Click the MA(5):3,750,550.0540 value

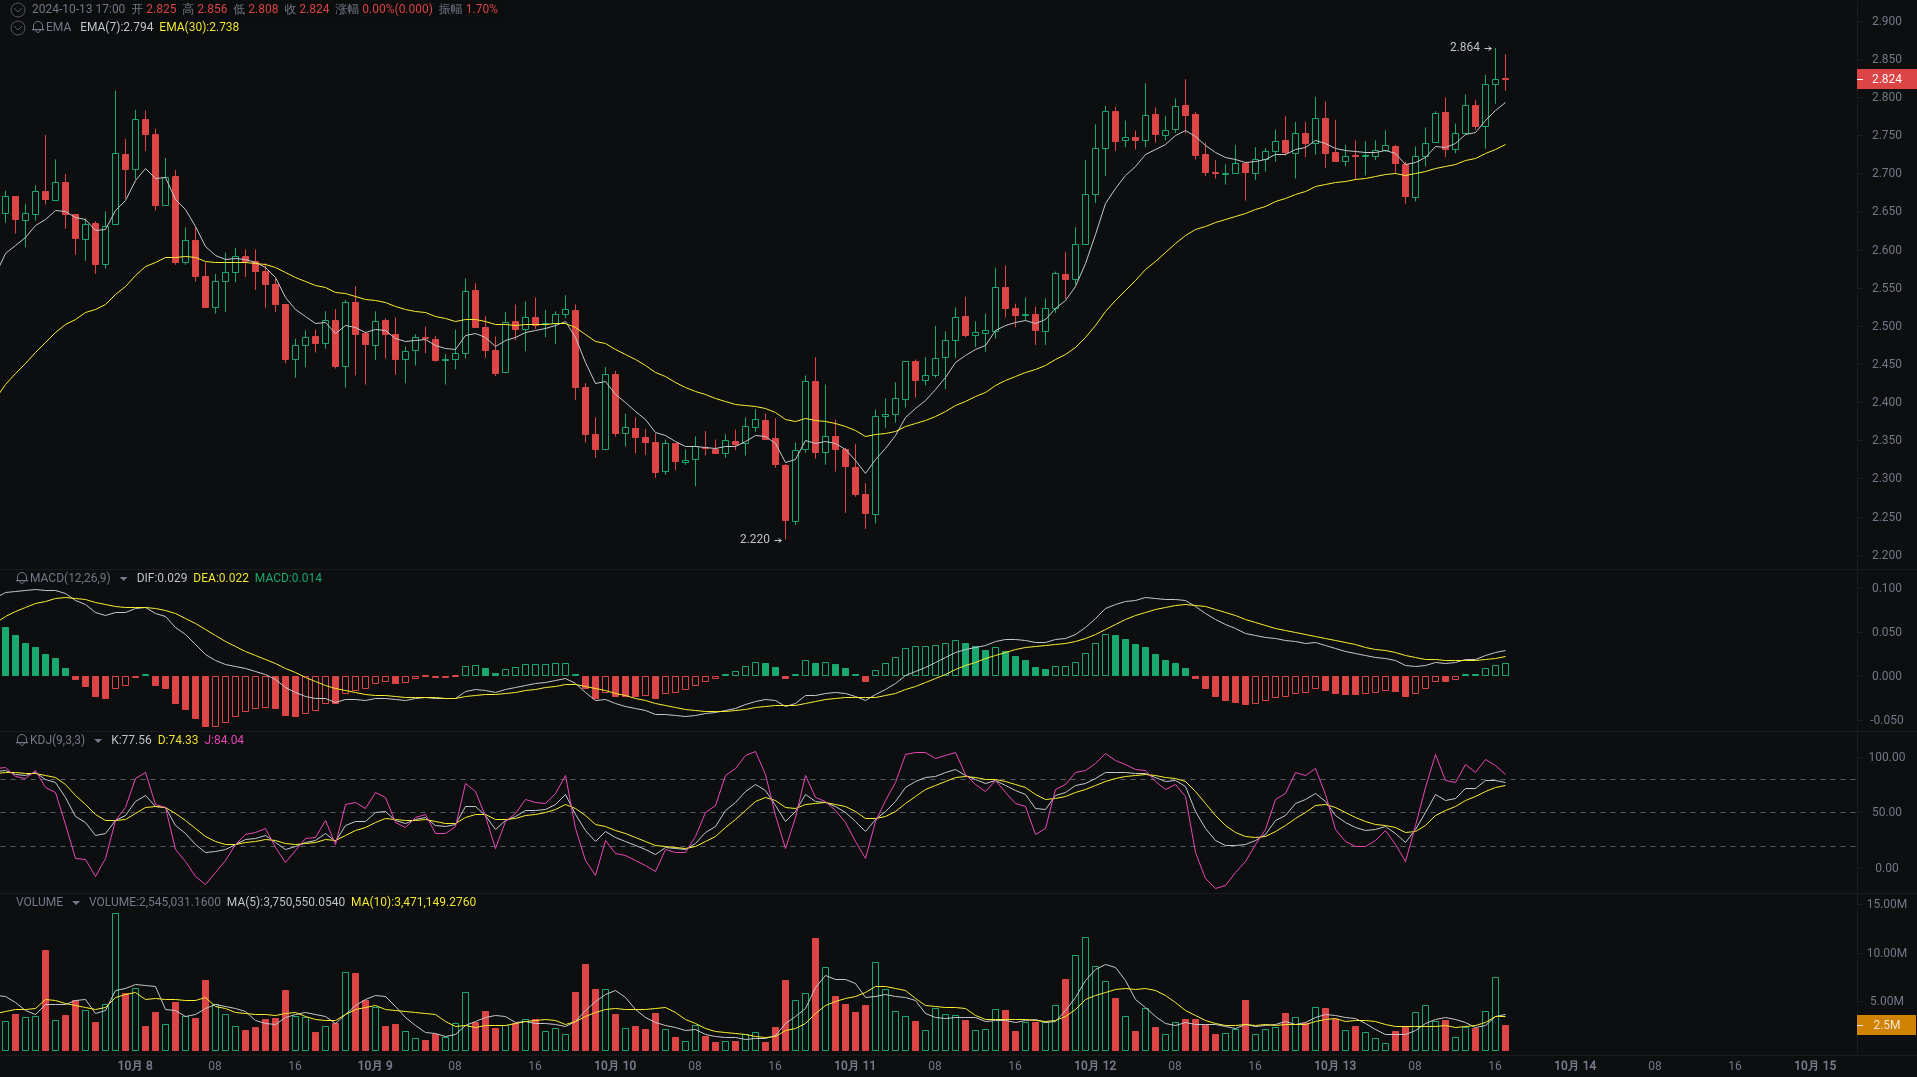click(x=286, y=902)
